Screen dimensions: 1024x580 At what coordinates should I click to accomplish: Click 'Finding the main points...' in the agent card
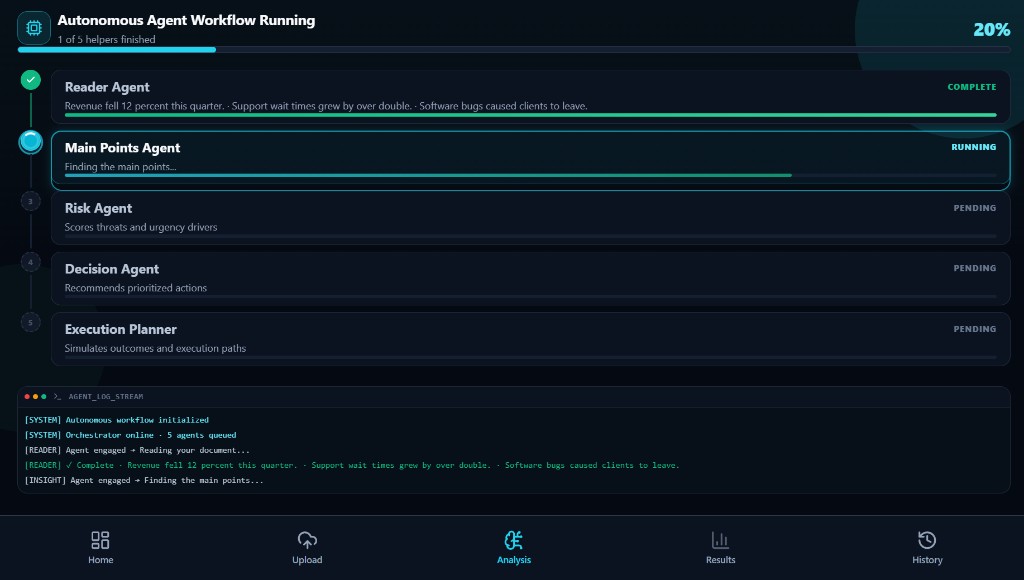coord(120,167)
